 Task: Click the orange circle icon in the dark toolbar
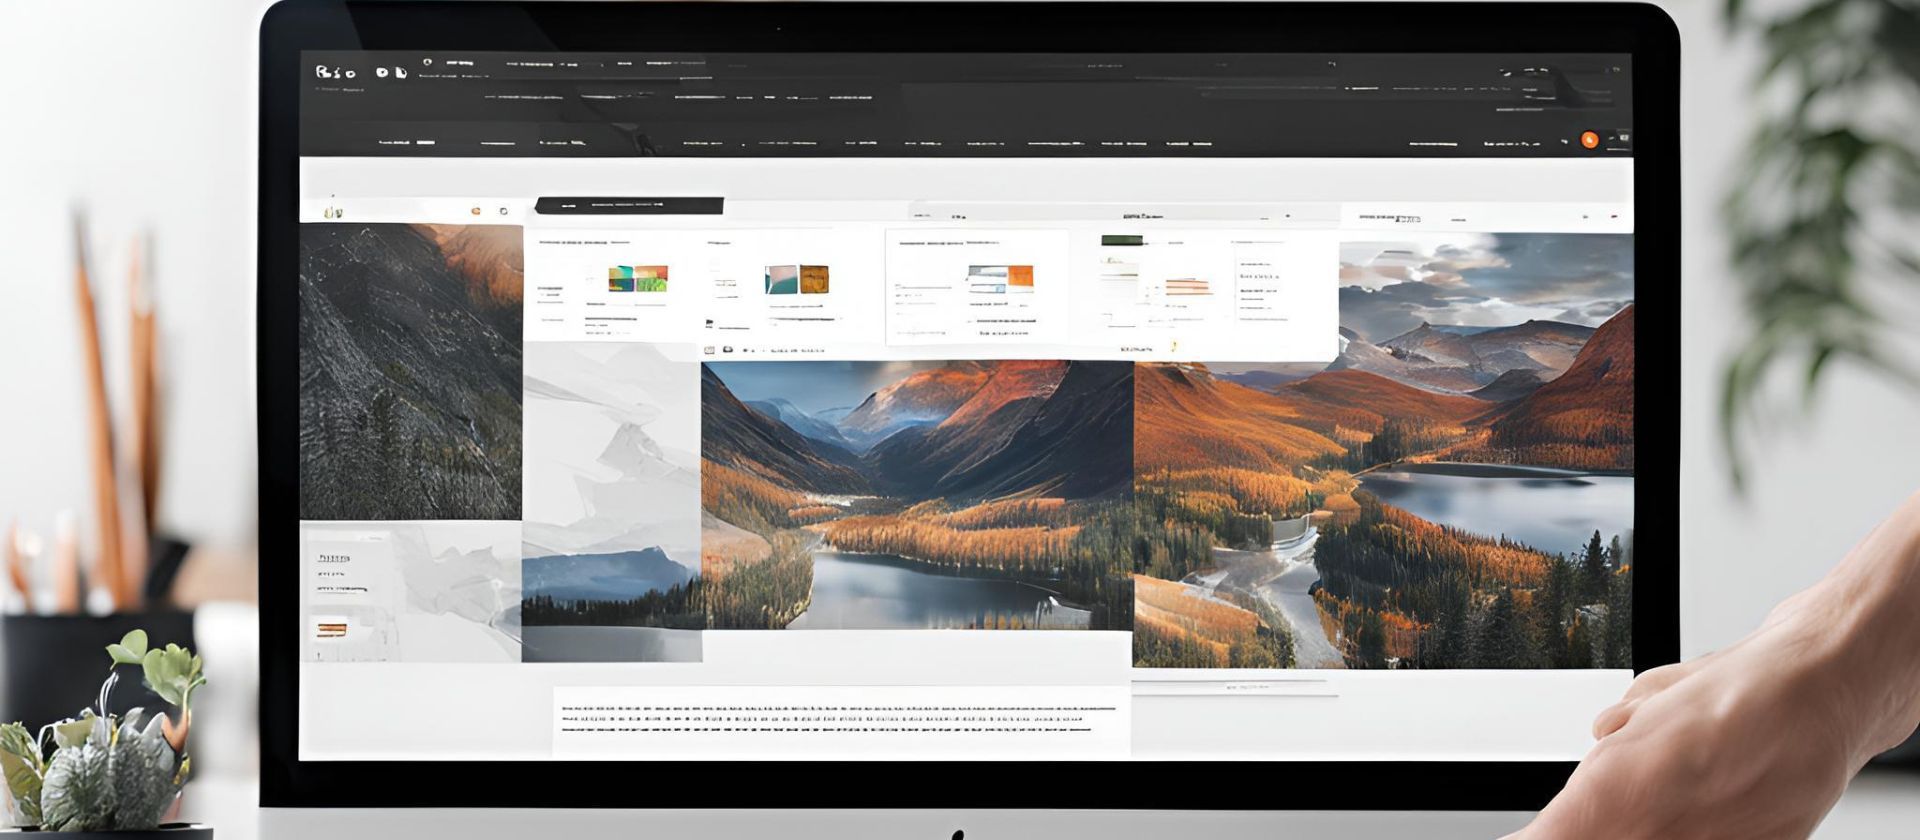tap(1589, 140)
